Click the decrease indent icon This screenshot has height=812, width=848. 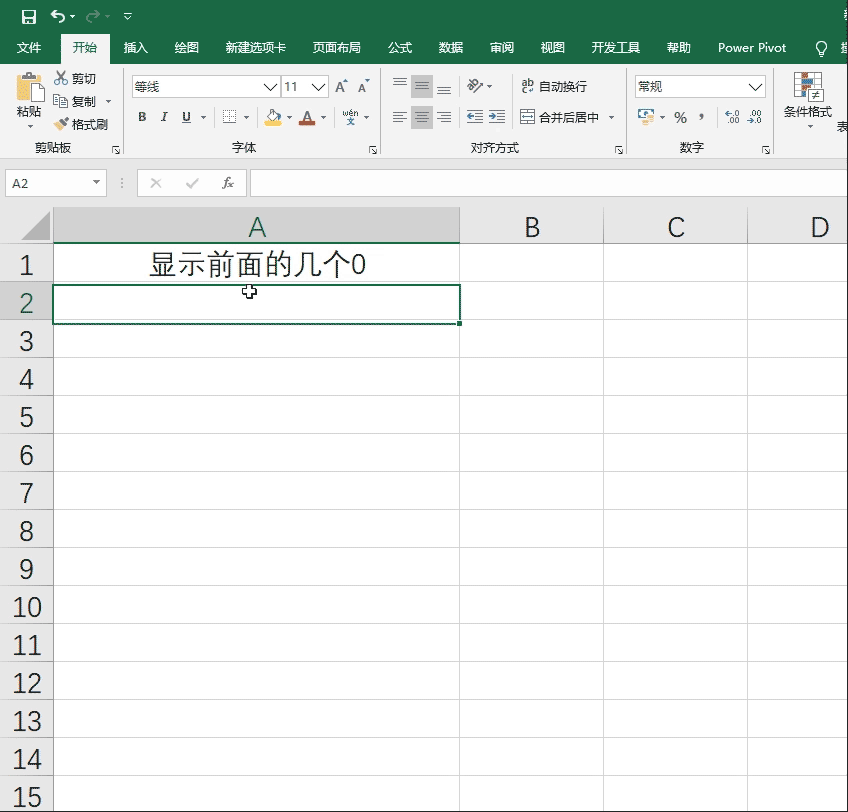coord(474,117)
